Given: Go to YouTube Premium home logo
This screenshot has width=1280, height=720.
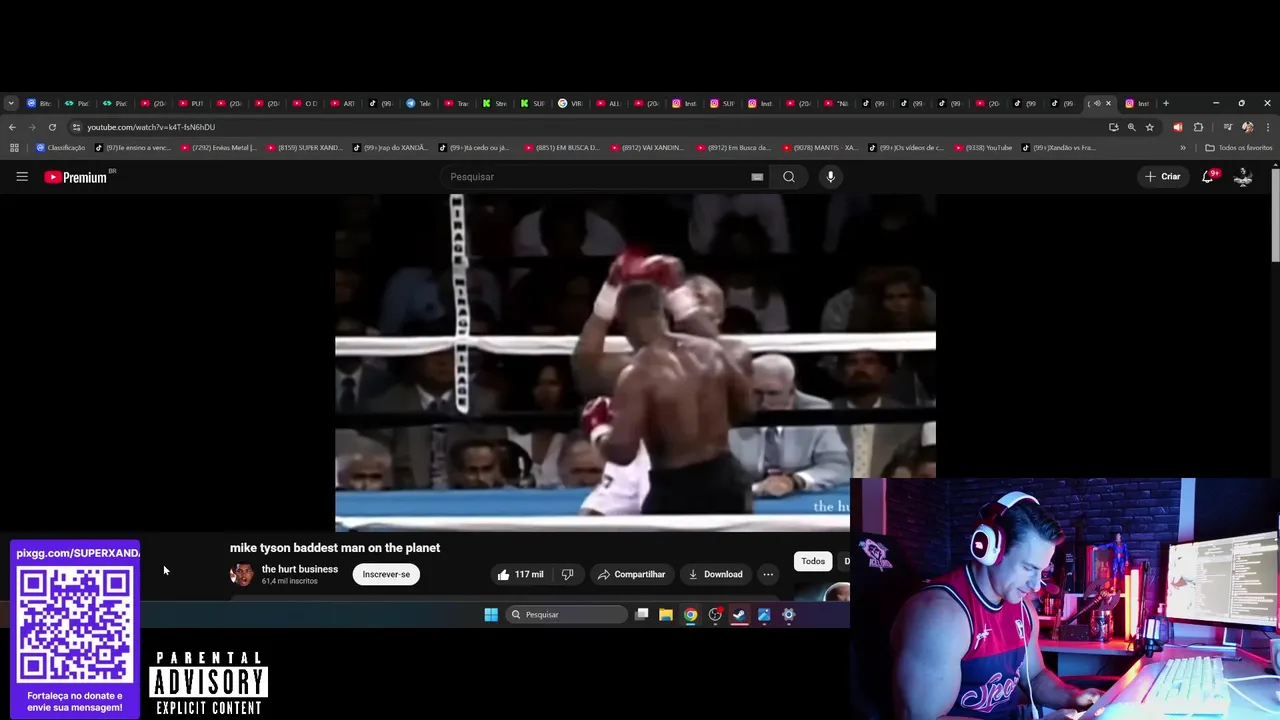Looking at the screenshot, I should click(76, 177).
